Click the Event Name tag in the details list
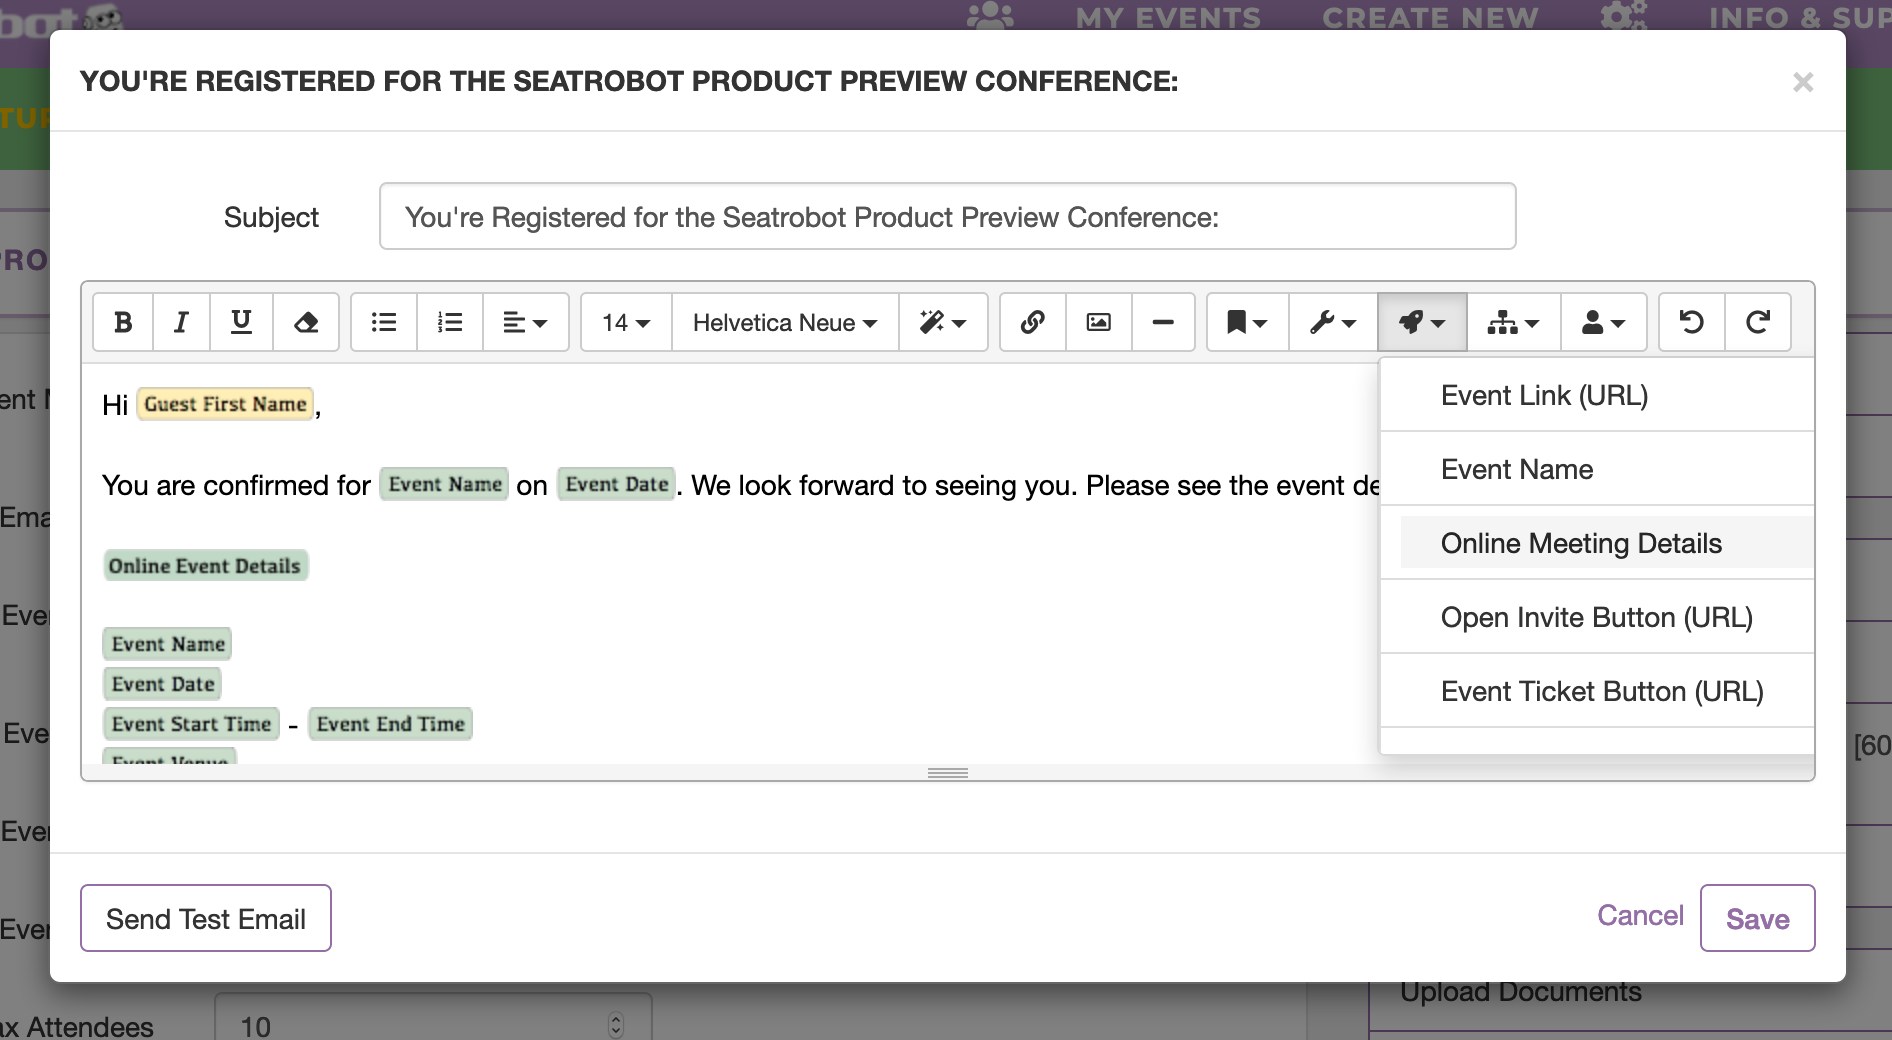The width and height of the screenshot is (1892, 1040). coord(168,644)
